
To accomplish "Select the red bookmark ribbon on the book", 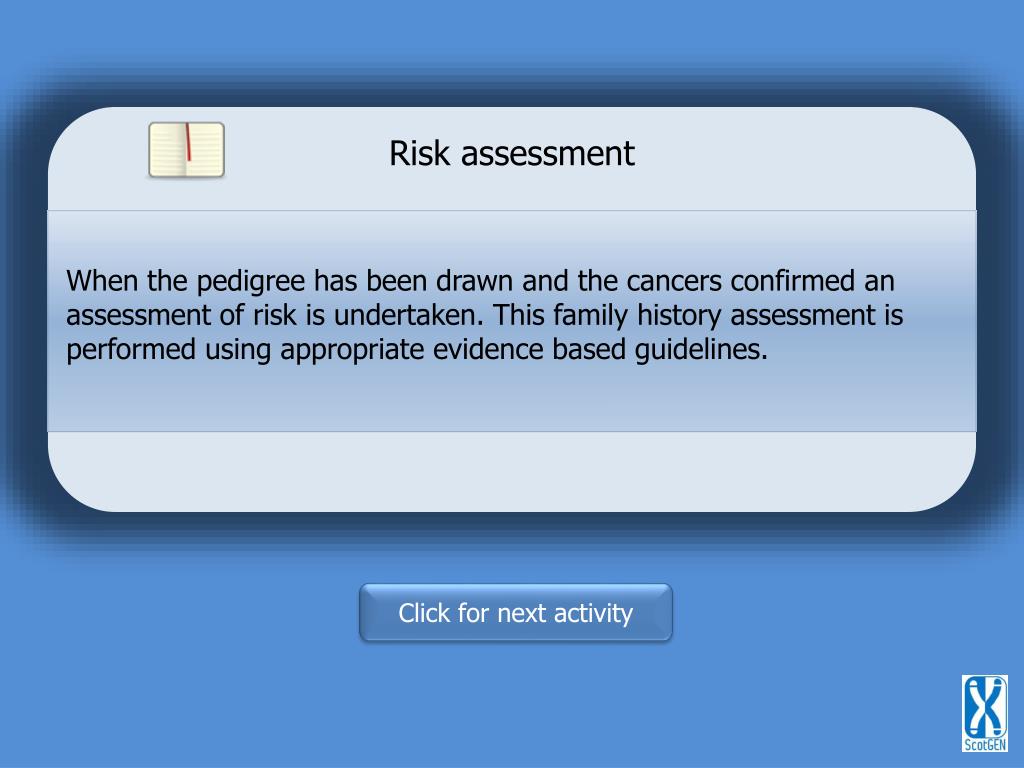I will coord(188,142).
